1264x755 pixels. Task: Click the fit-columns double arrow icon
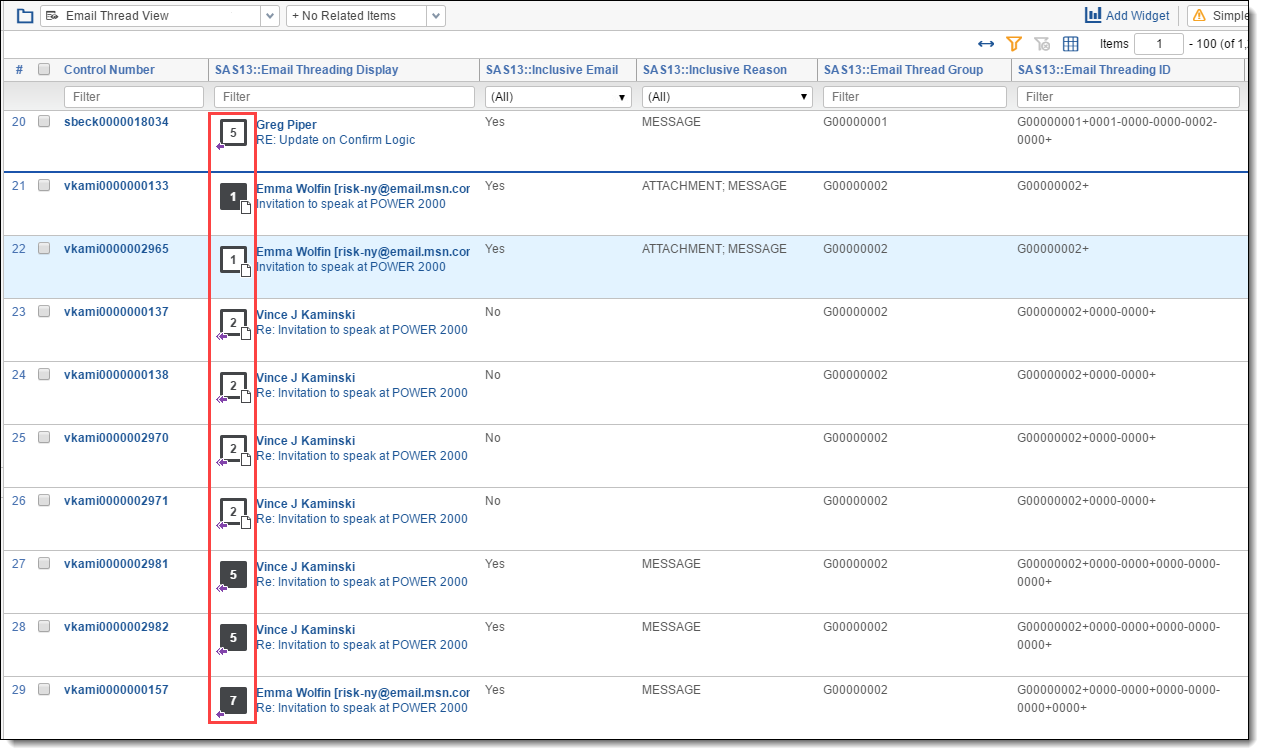(986, 44)
